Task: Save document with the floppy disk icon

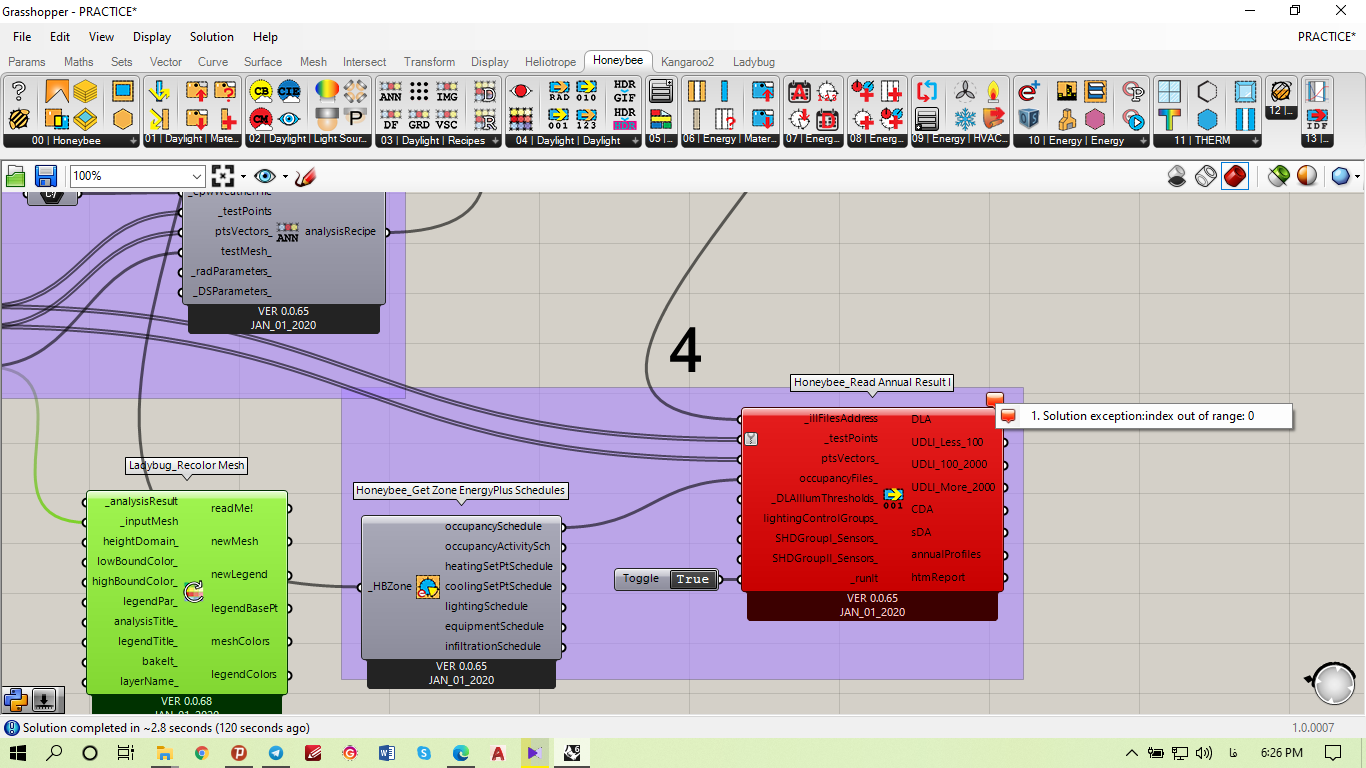Action: point(46,177)
